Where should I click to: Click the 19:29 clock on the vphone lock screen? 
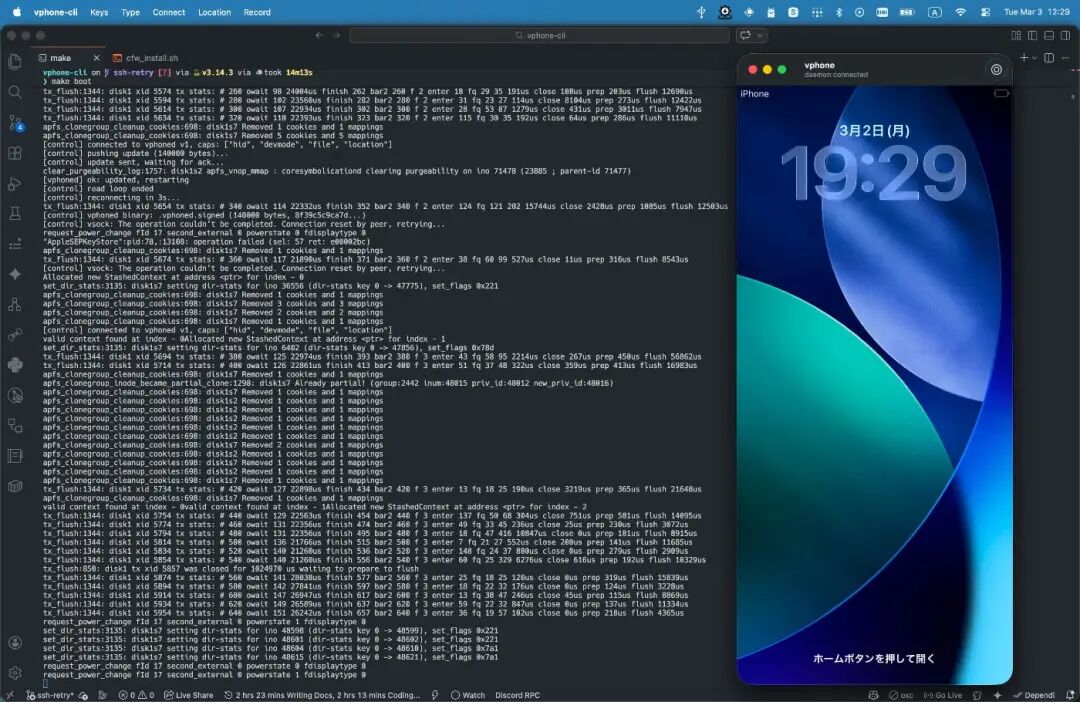point(873,173)
